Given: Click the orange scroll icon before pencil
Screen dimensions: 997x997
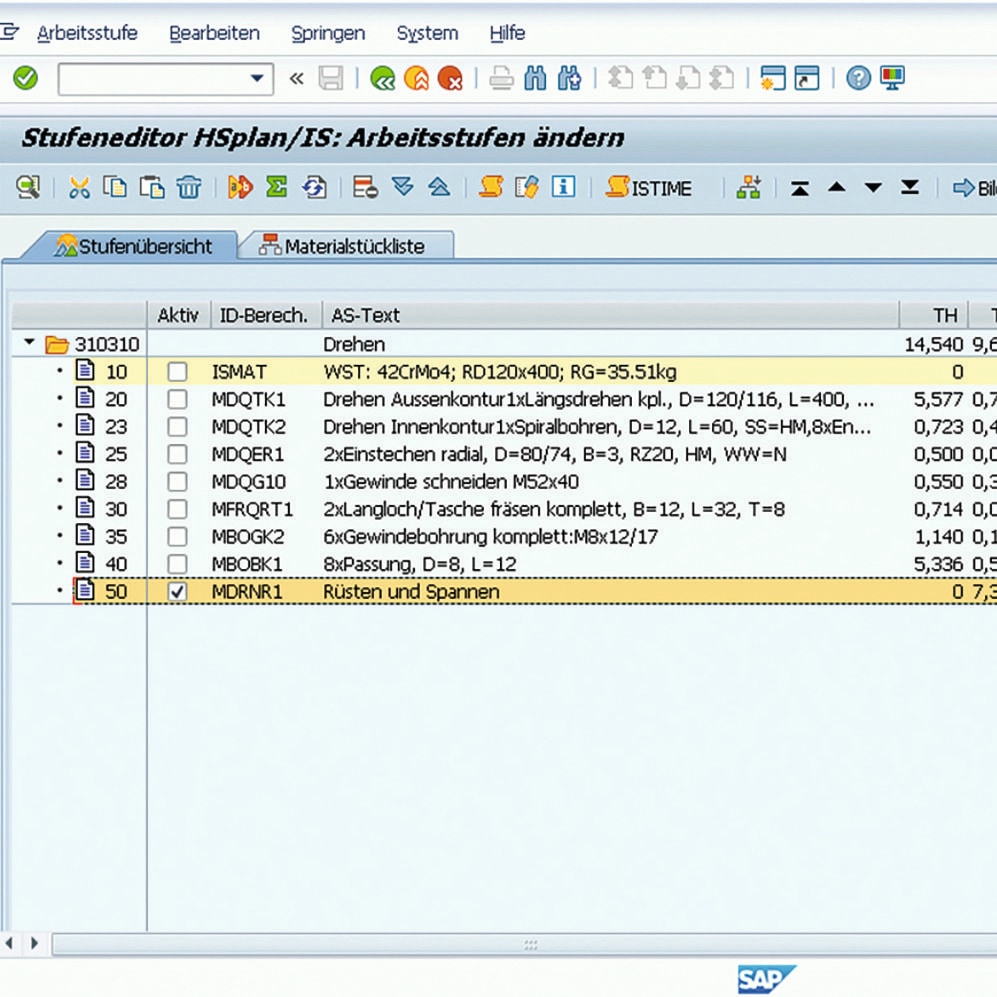Looking at the screenshot, I should point(491,187).
